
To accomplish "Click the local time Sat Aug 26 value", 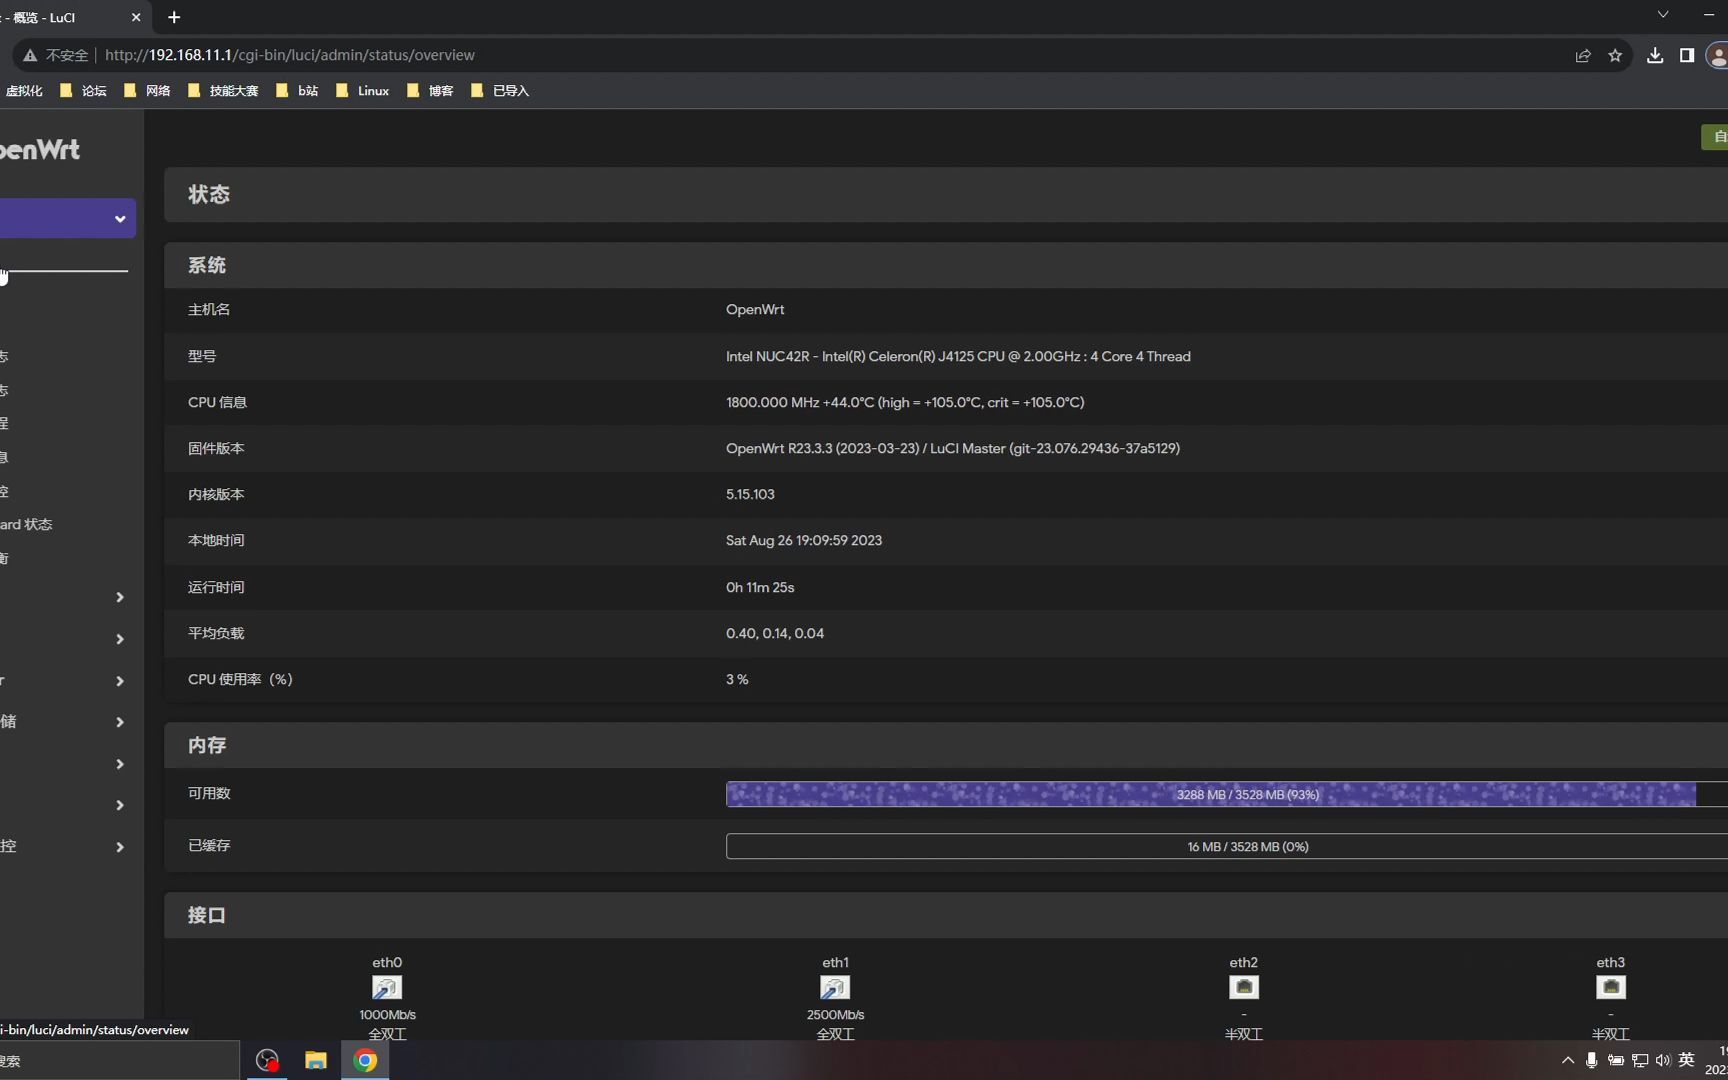I will coord(804,541).
